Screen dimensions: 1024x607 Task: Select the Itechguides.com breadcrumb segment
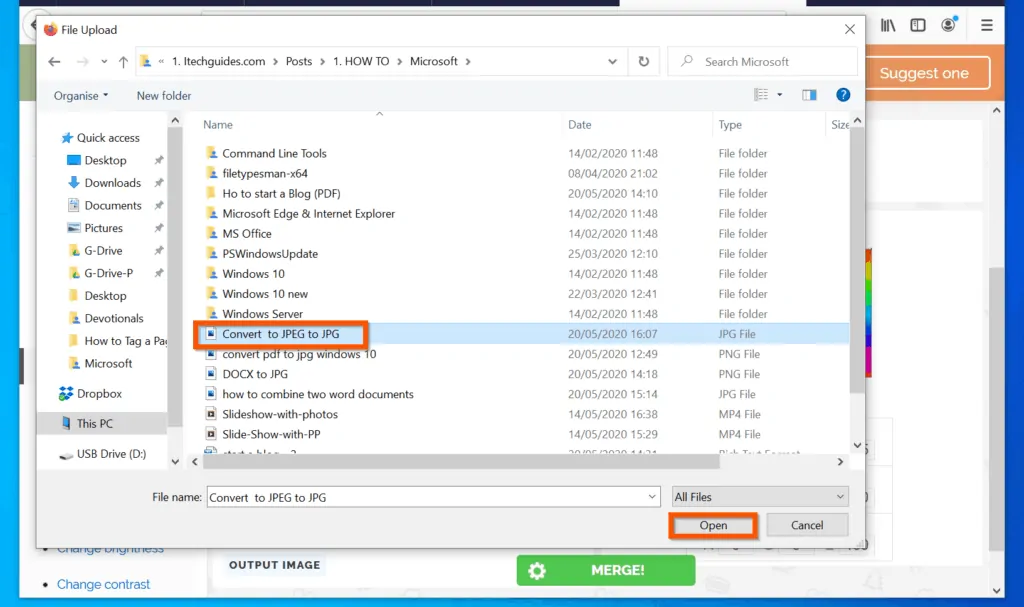point(218,61)
